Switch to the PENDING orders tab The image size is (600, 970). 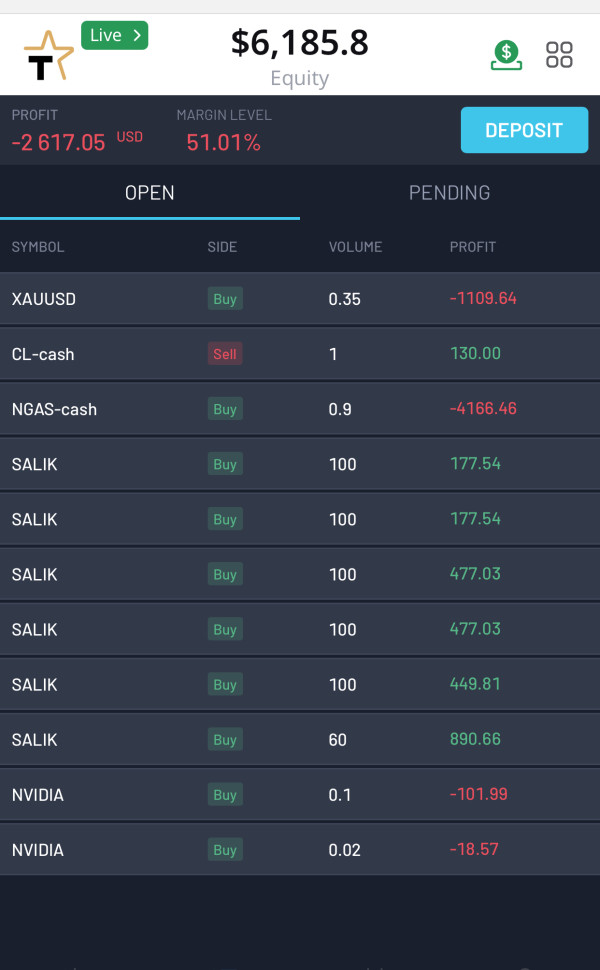coord(449,193)
